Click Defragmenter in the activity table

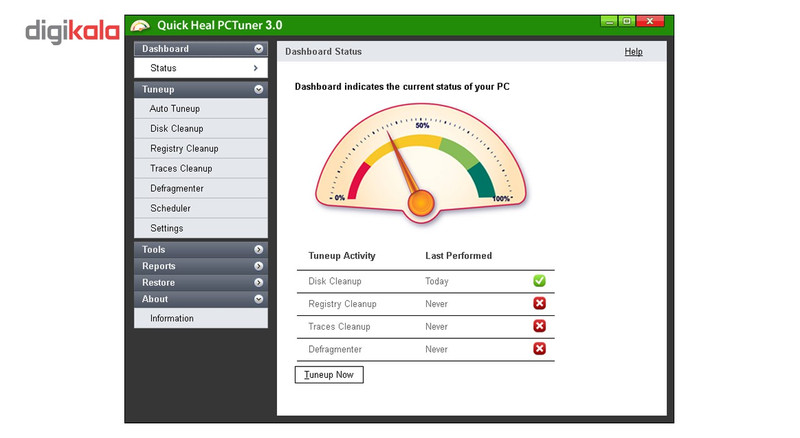[x=335, y=349]
